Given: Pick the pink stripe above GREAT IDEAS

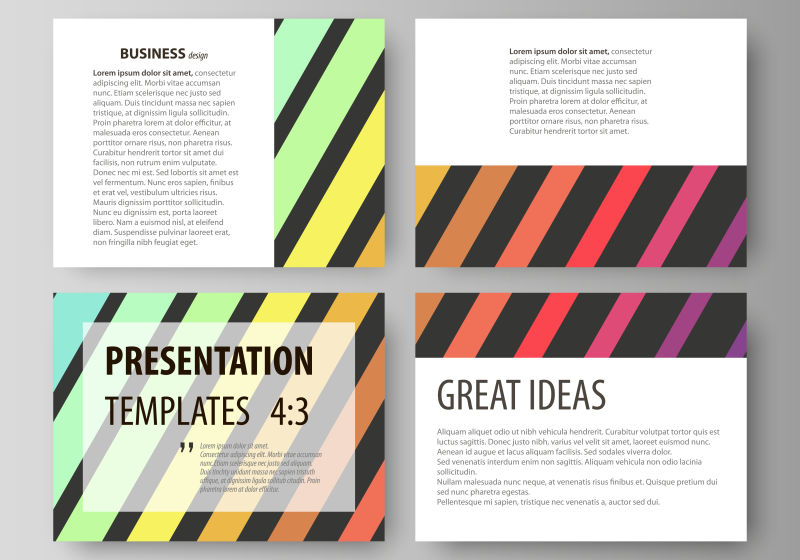Looking at the screenshot, I should tap(617, 325).
